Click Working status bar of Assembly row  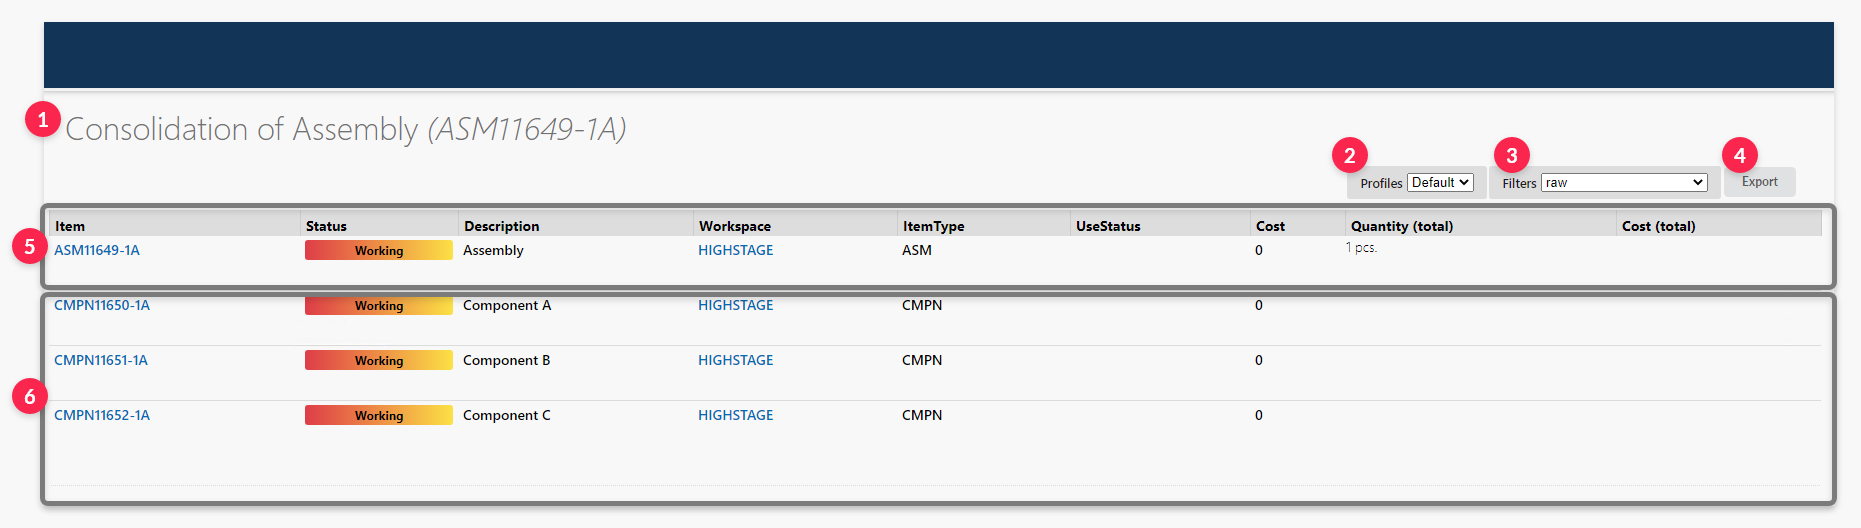coord(379,250)
